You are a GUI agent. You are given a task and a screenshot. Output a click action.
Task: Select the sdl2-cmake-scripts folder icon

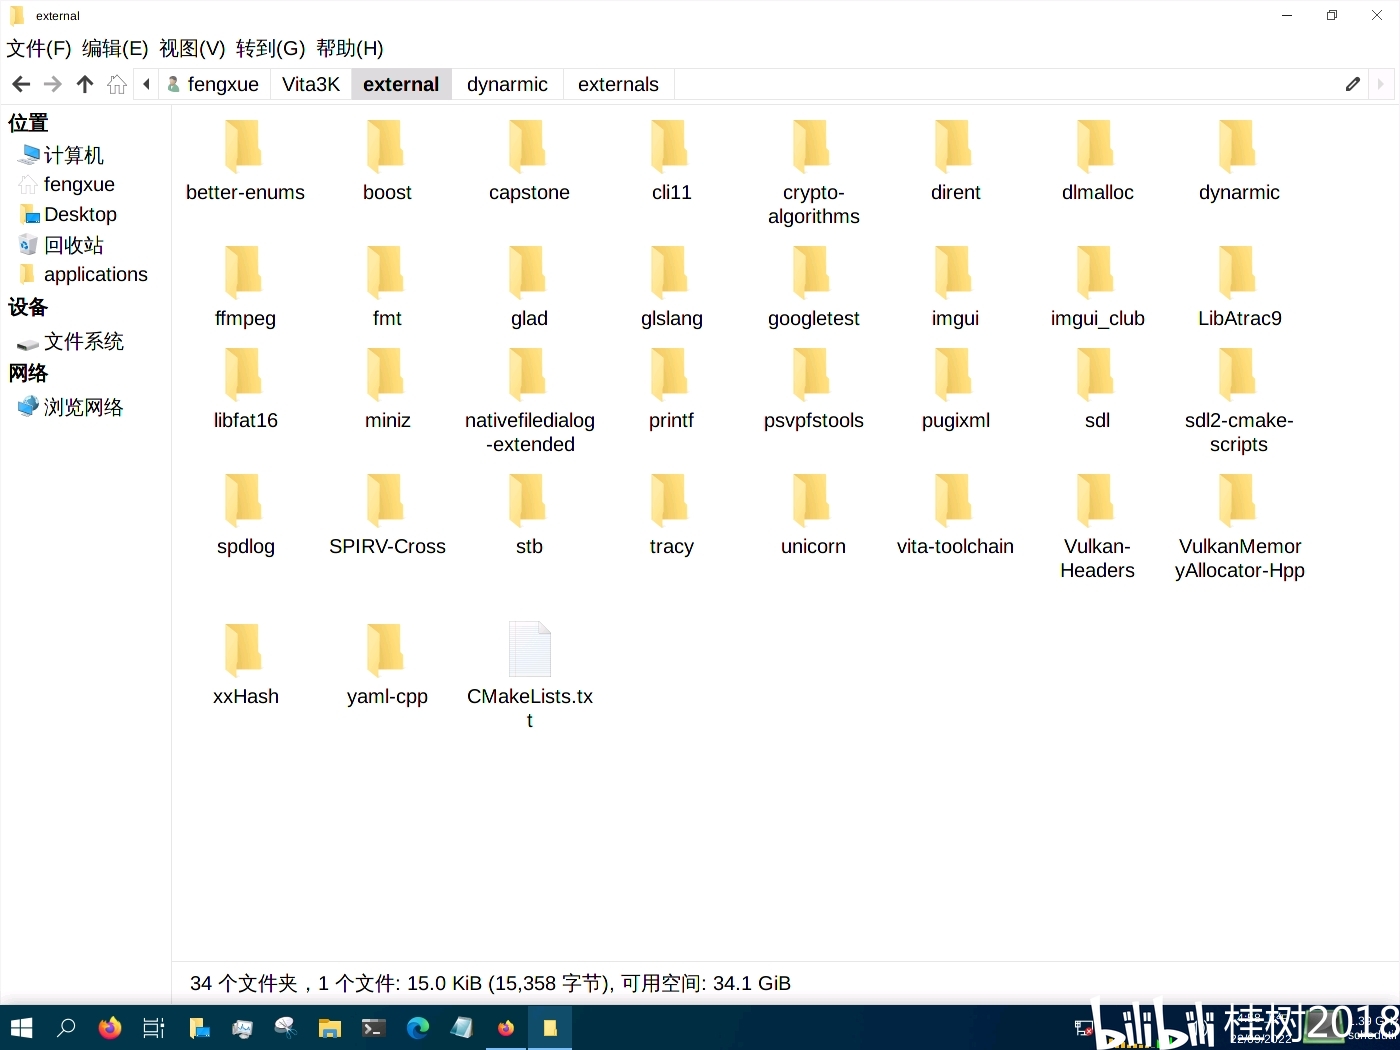(1238, 374)
